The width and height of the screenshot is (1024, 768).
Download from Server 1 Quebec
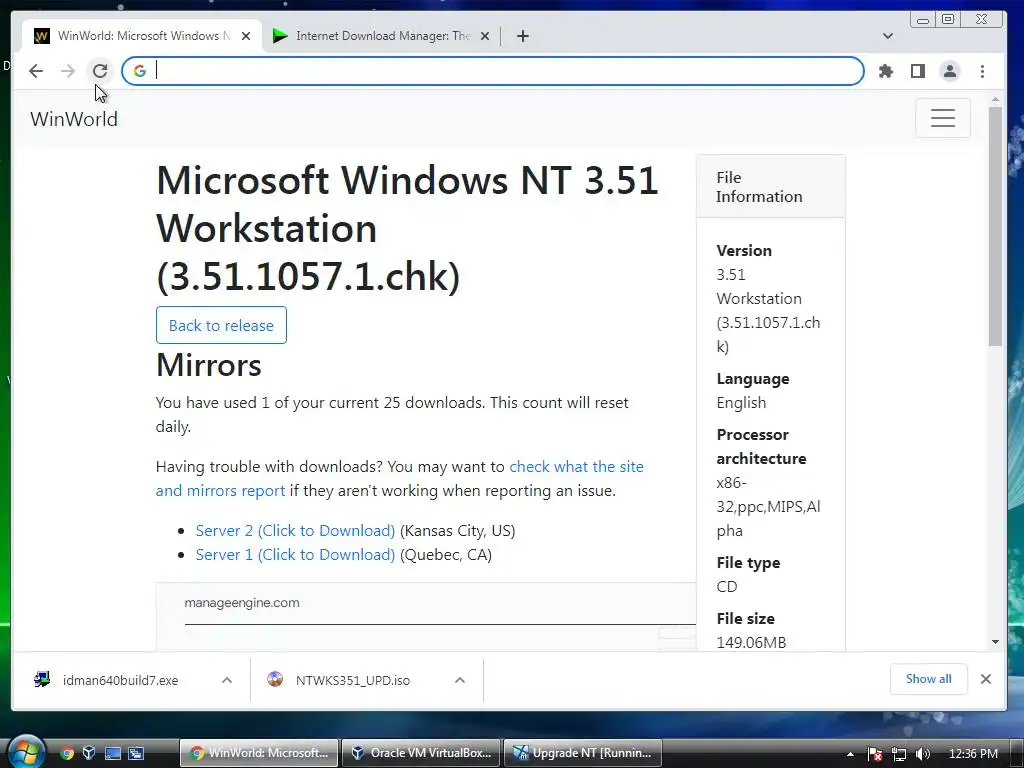point(295,554)
